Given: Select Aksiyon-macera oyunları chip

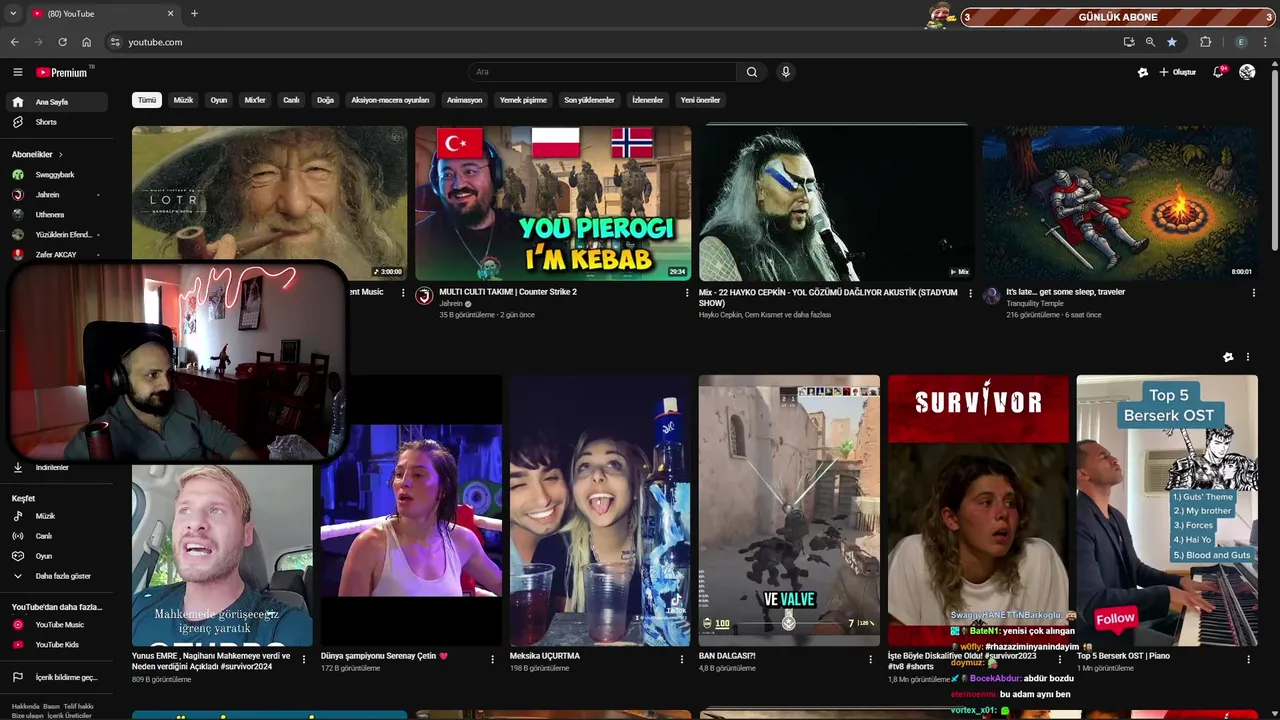Looking at the screenshot, I should 390,100.
